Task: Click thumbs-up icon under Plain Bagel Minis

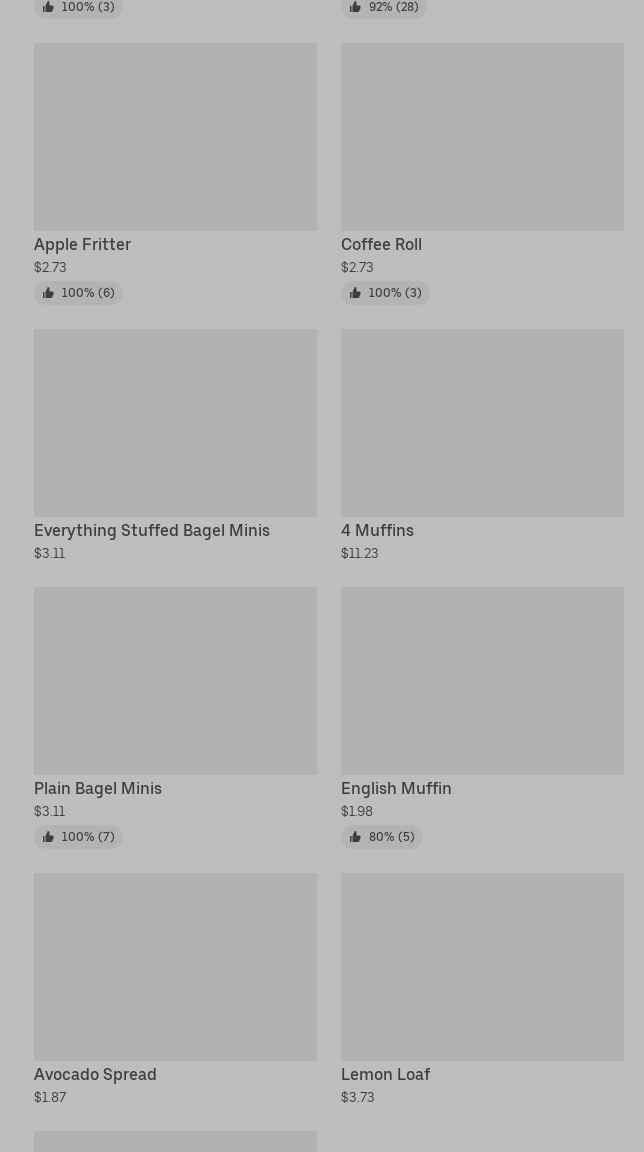Action: [48, 837]
